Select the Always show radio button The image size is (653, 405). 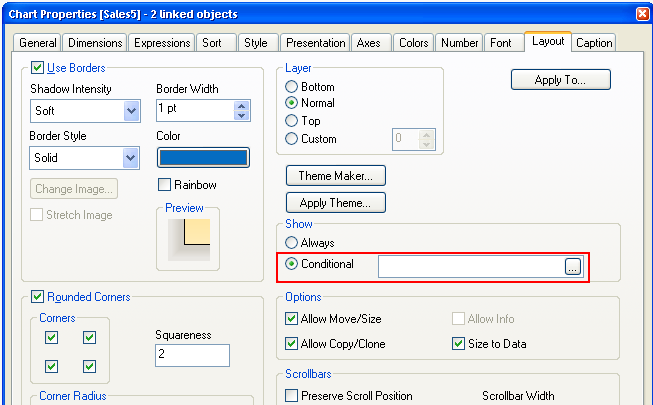[x=292, y=243]
